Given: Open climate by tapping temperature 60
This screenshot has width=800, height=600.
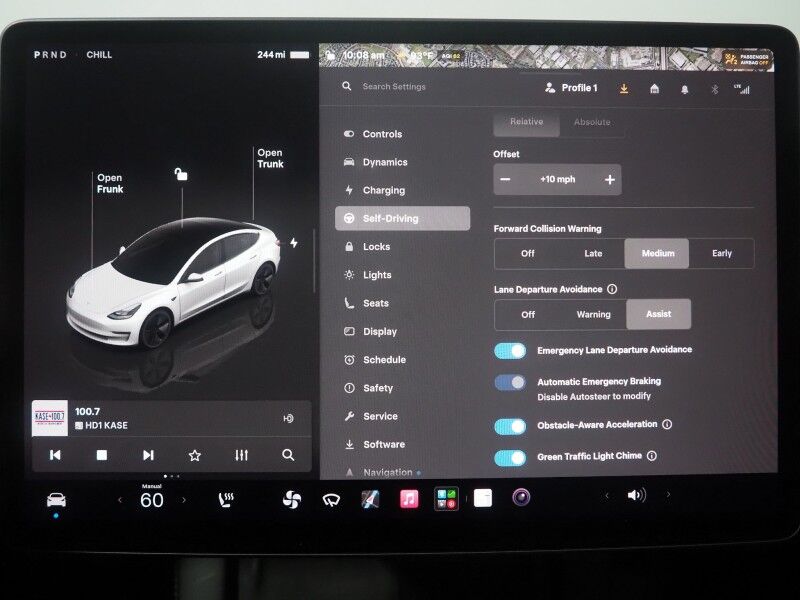Looking at the screenshot, I should tap(152, 501).
